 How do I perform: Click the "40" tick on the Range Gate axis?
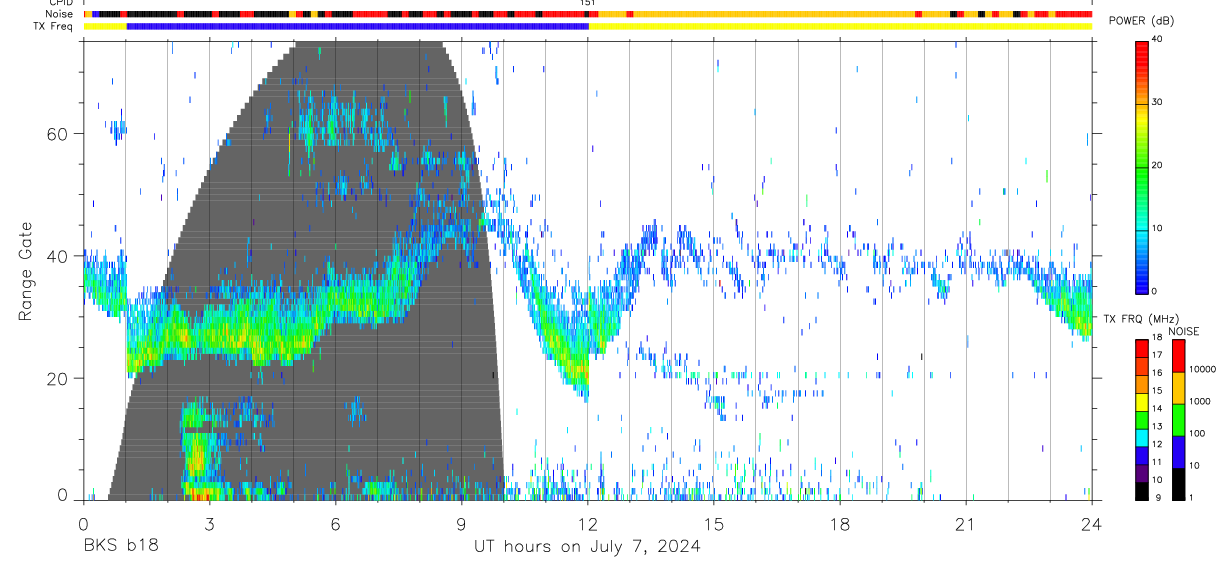(x=59, y=256)
